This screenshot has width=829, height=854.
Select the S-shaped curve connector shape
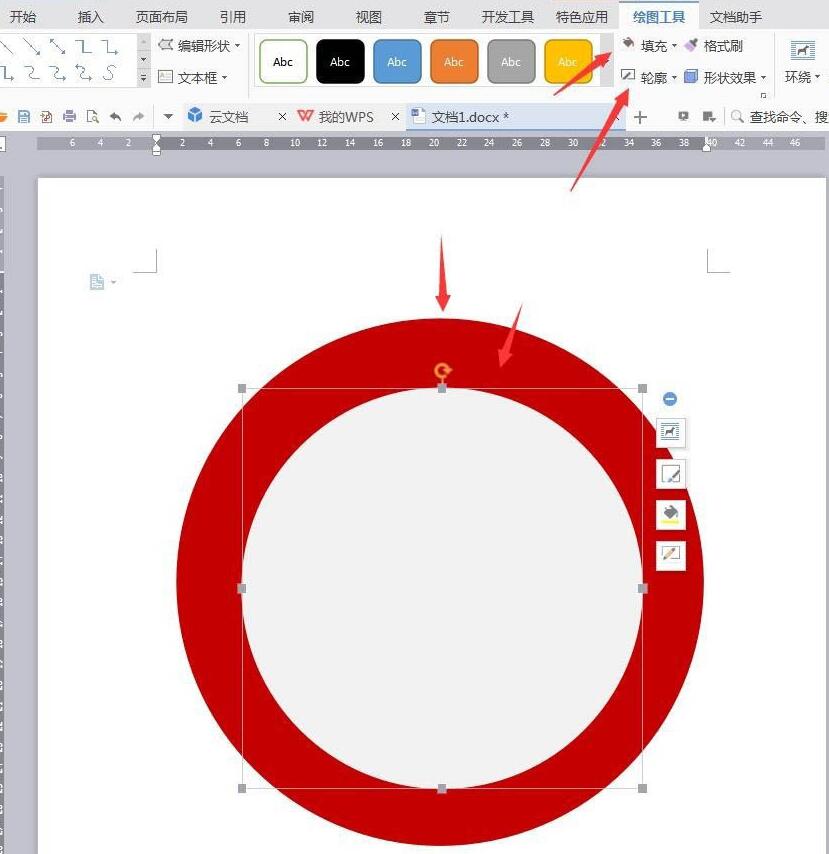pyautogui.click(x=109, y=72)
